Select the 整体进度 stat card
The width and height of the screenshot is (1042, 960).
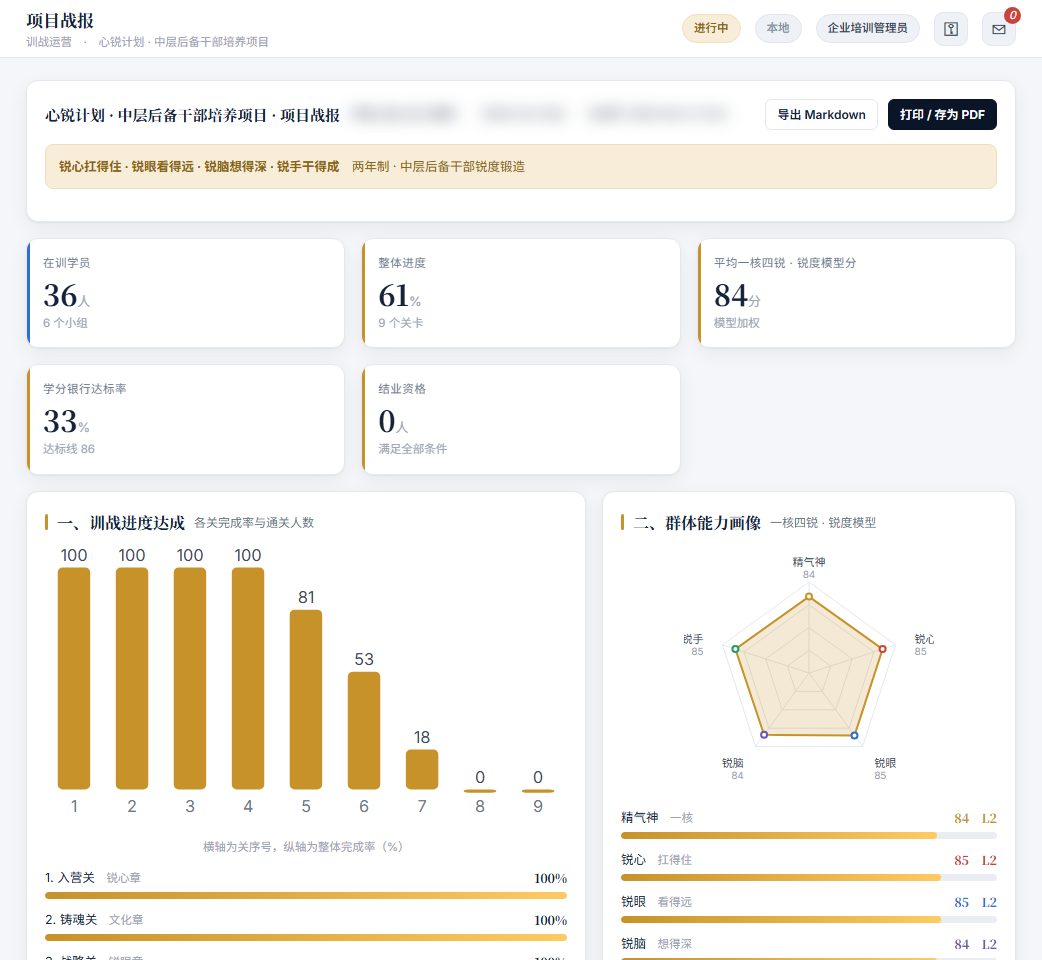pyautogui.click(x=521, y=293)
